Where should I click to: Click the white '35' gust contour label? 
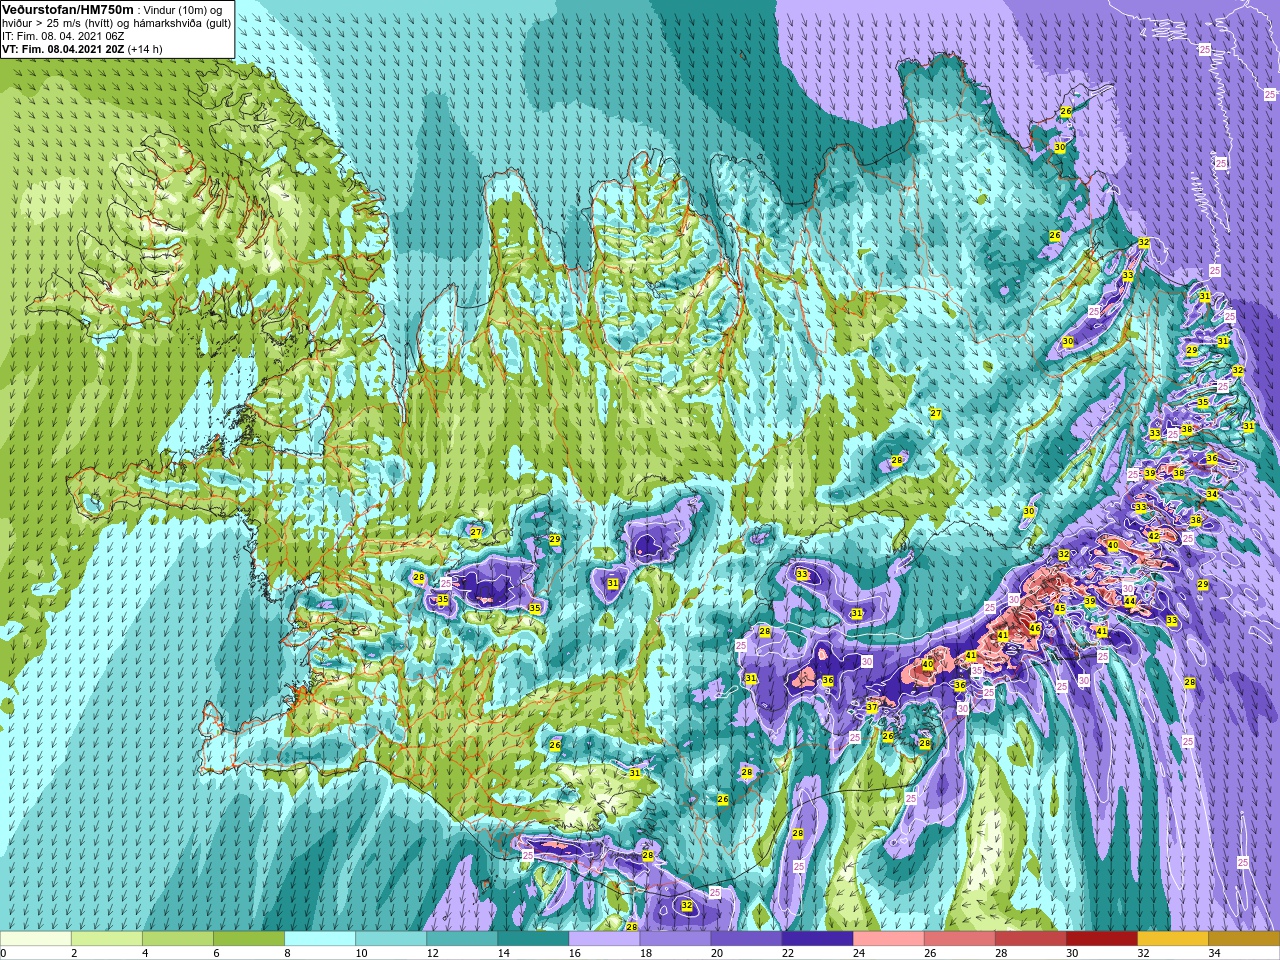[x=977, y=671]
